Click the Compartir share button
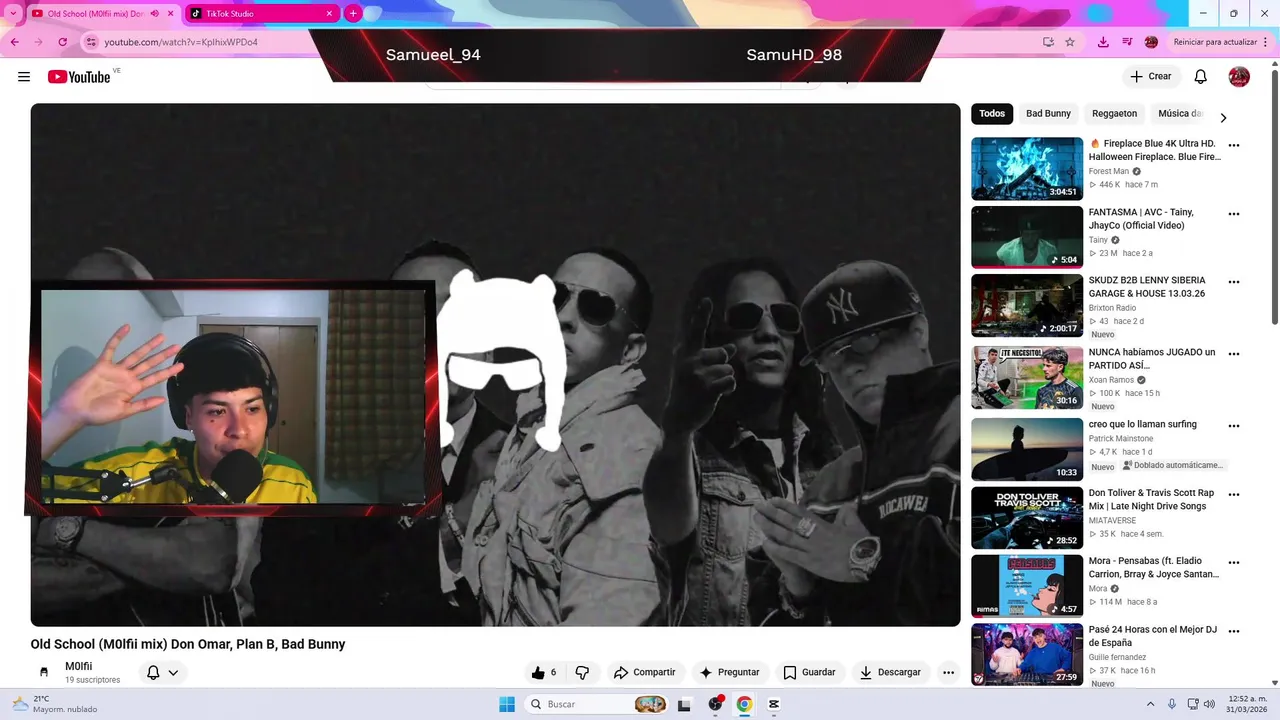This screenshot has height=720, width=1280. (x=644, y=673)
